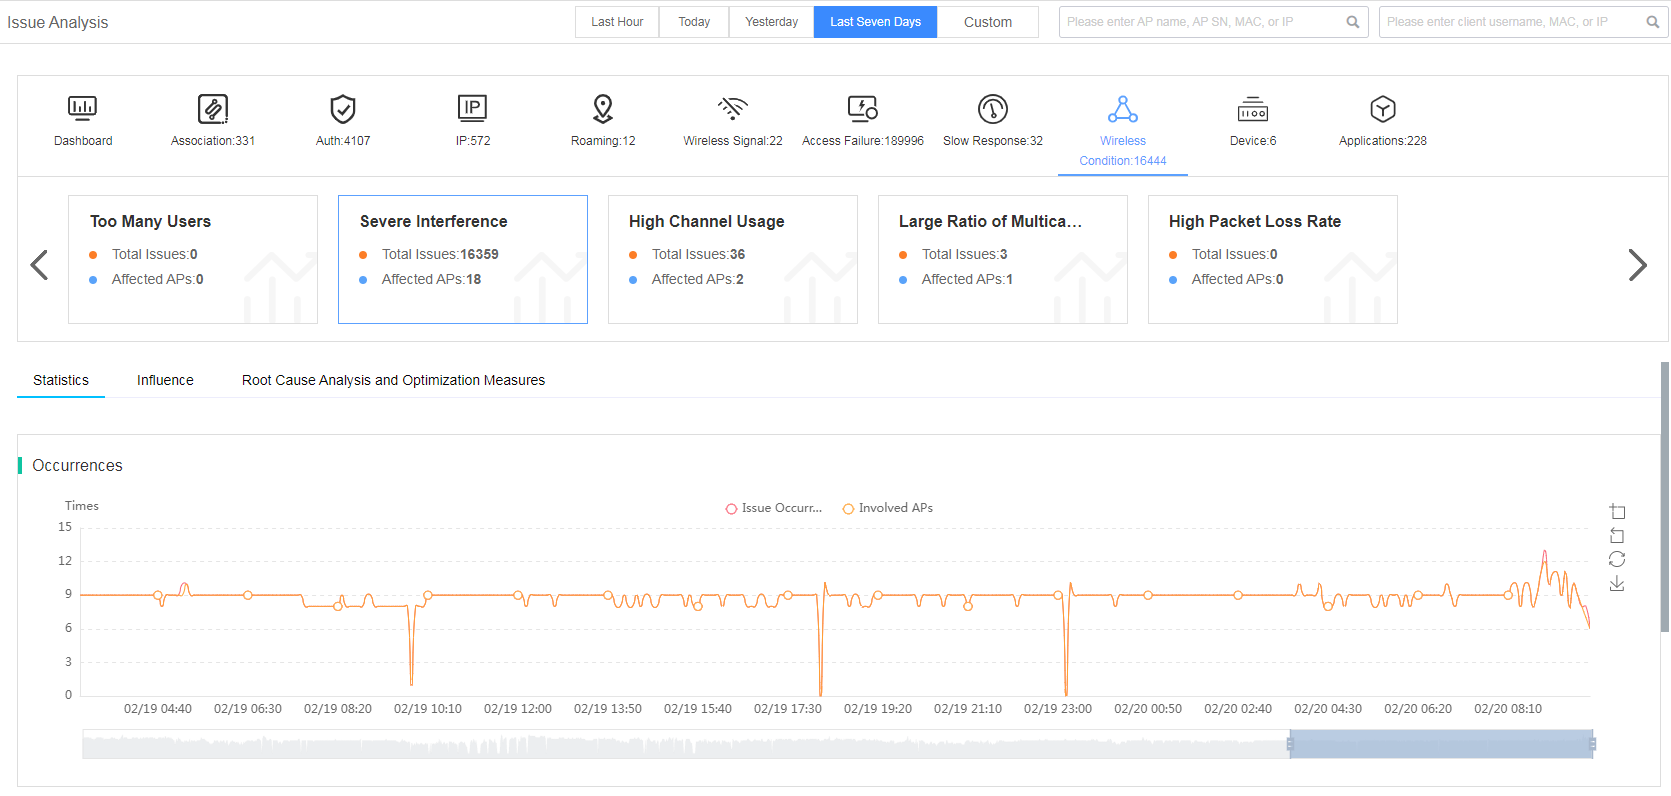Select the High Packet Loss Rate card
1671x796 pixels.
pyautogui.click(x=1273, y=259)
